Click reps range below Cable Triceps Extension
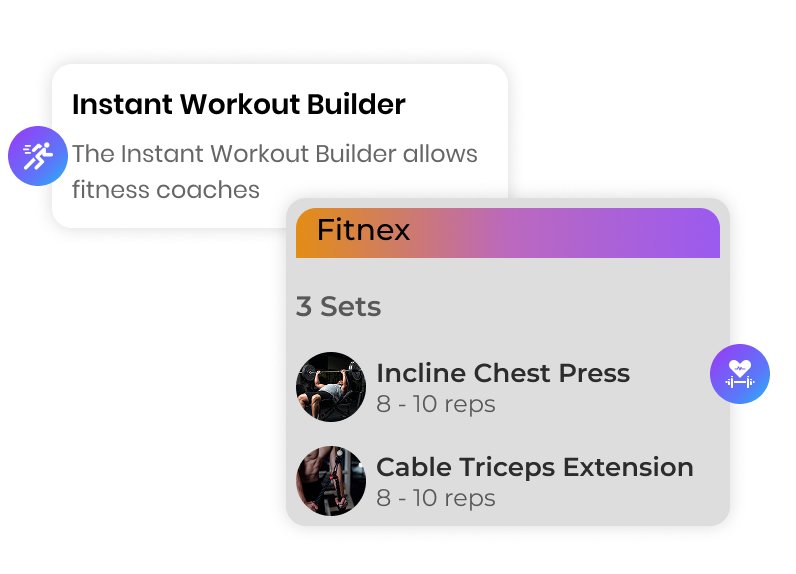 (x=435, y=498)
